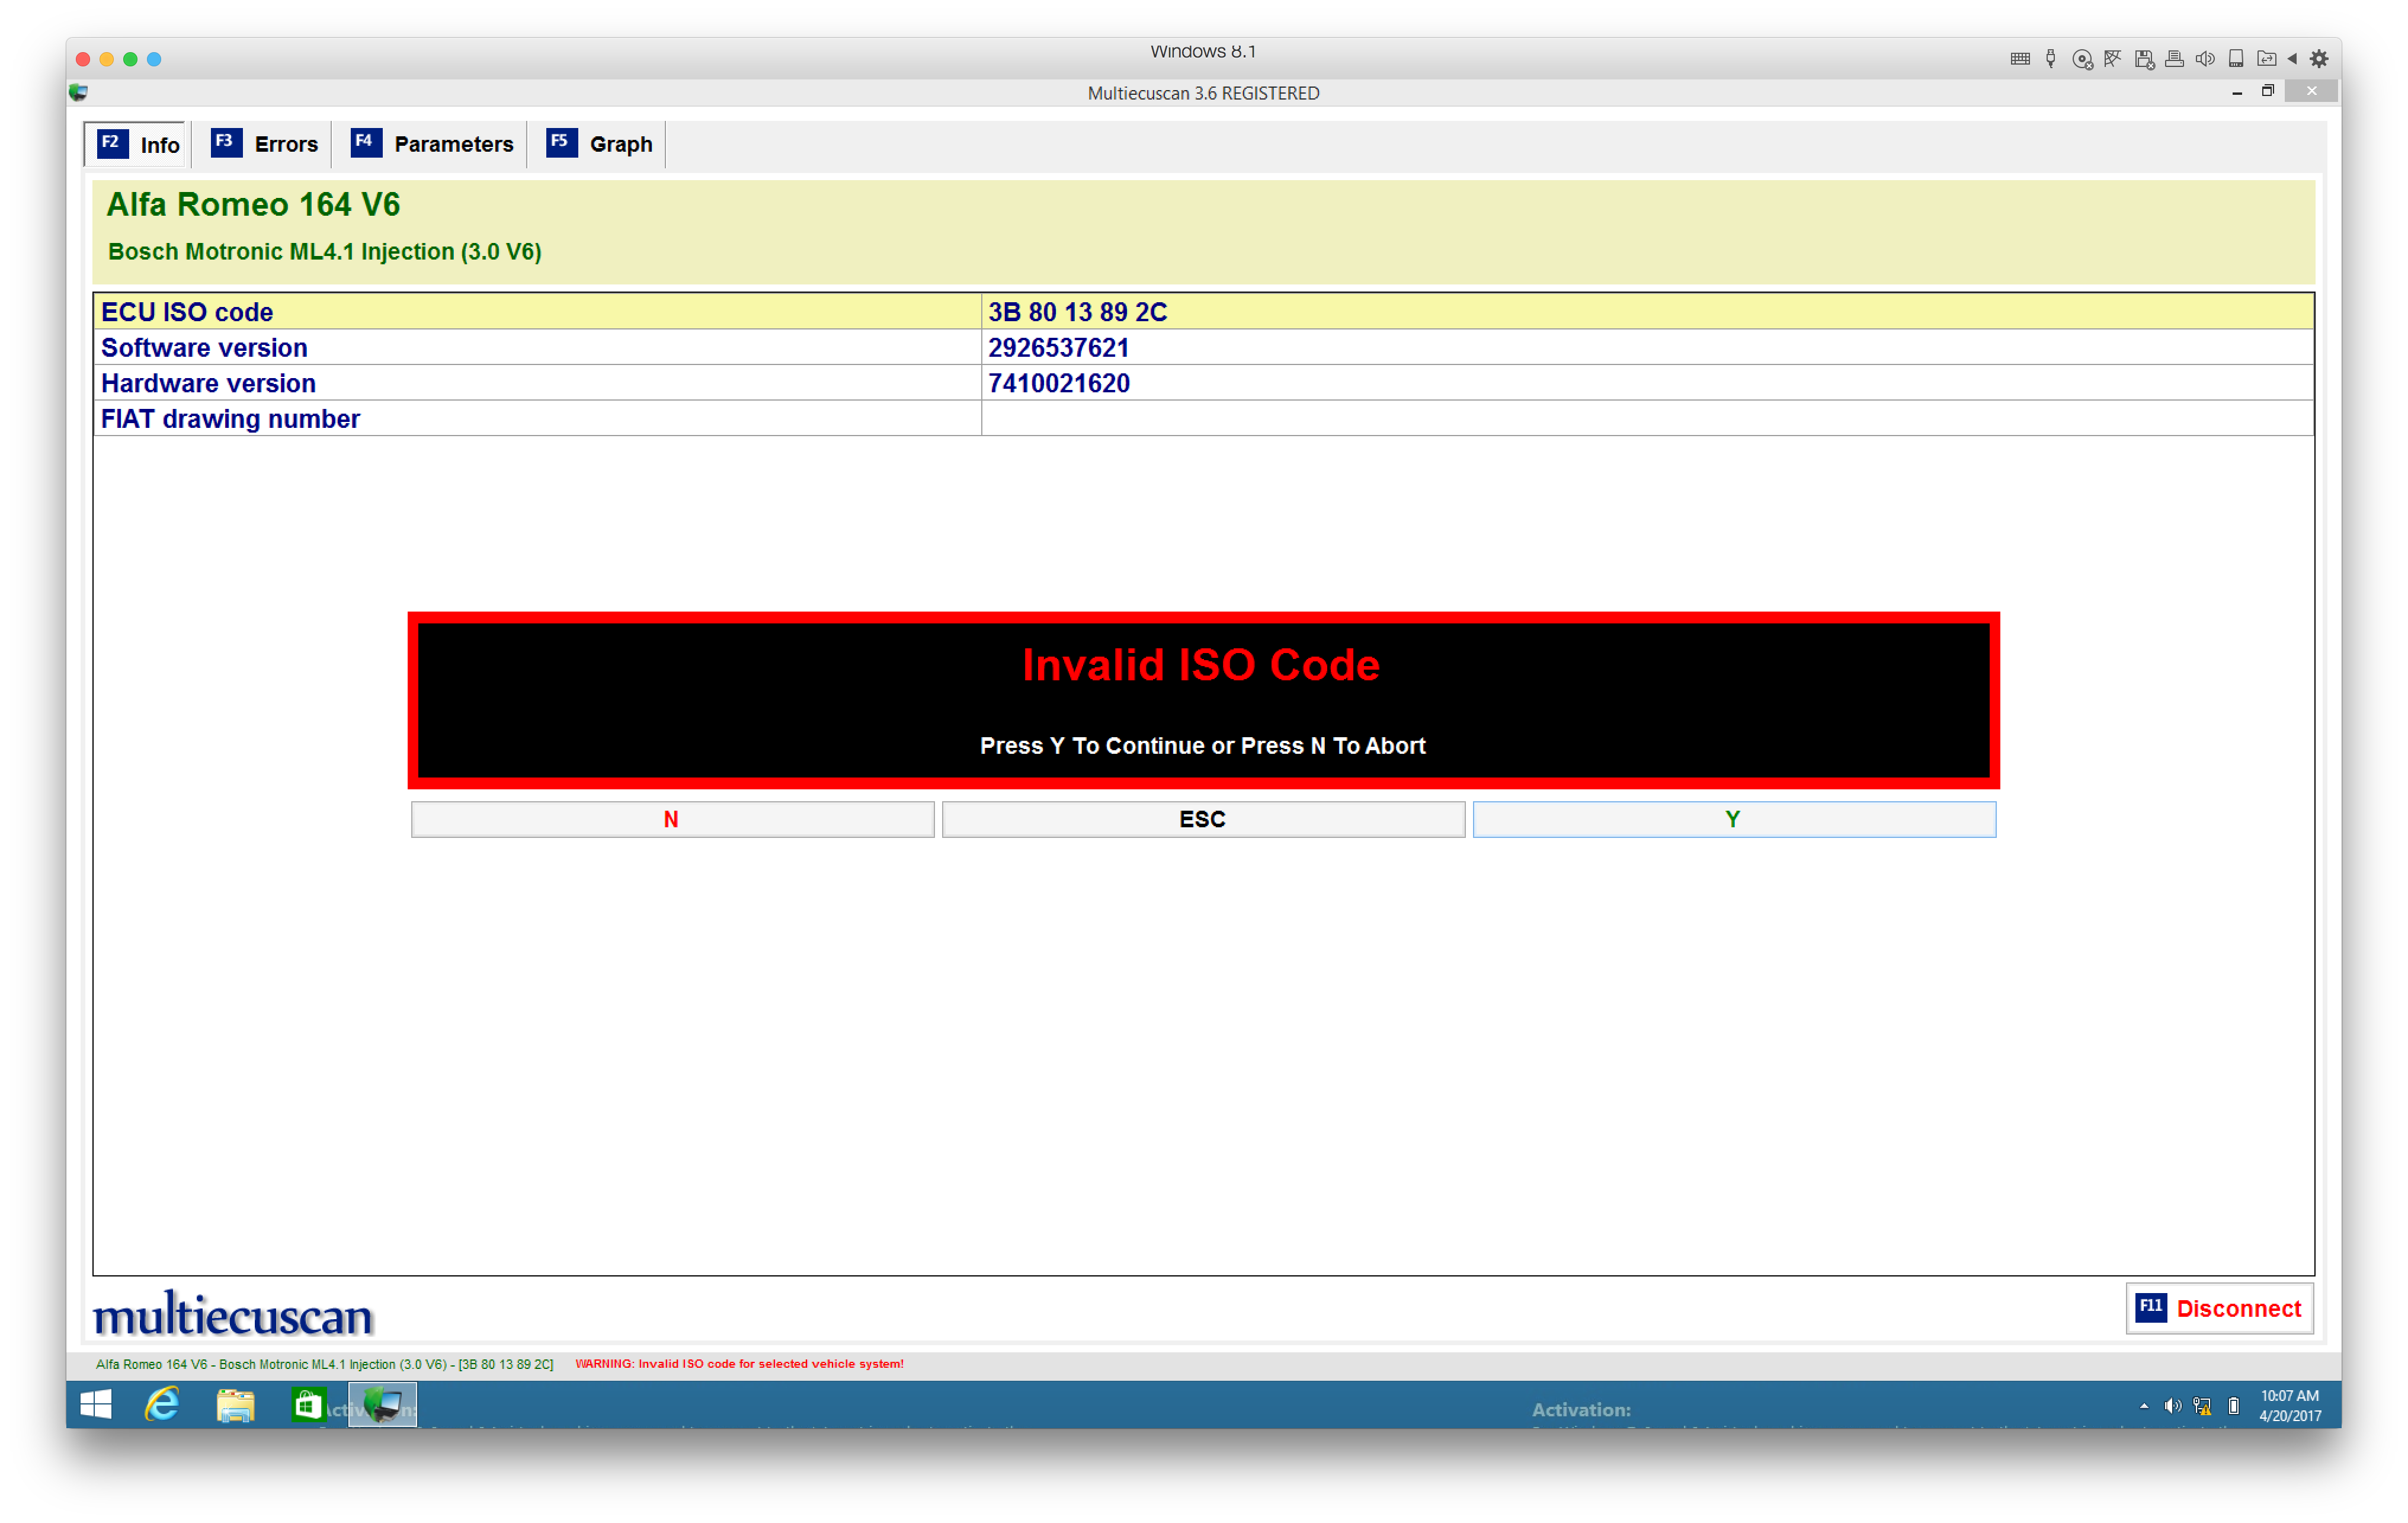Click the taskbar volume speaker icon
Screen dimensions: 2408x1523
2172,1406
